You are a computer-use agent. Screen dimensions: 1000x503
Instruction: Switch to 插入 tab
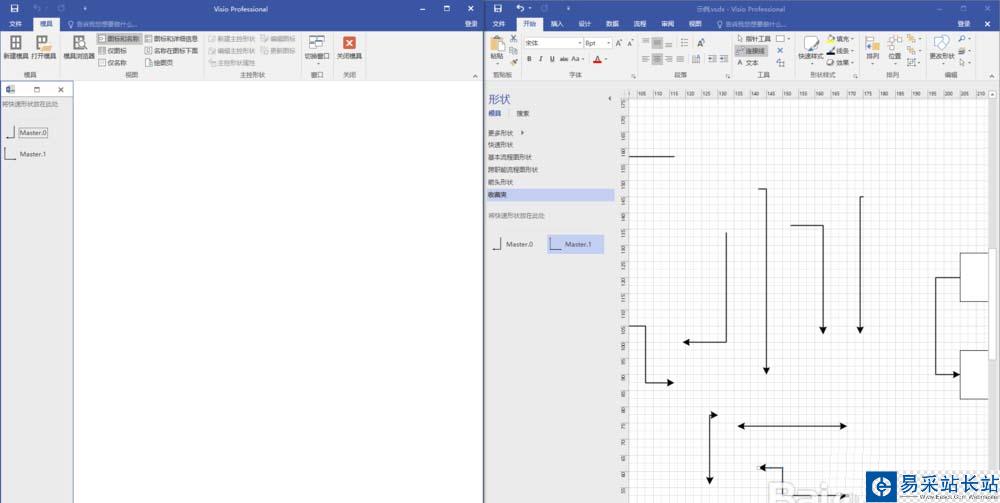click(557, 24)
